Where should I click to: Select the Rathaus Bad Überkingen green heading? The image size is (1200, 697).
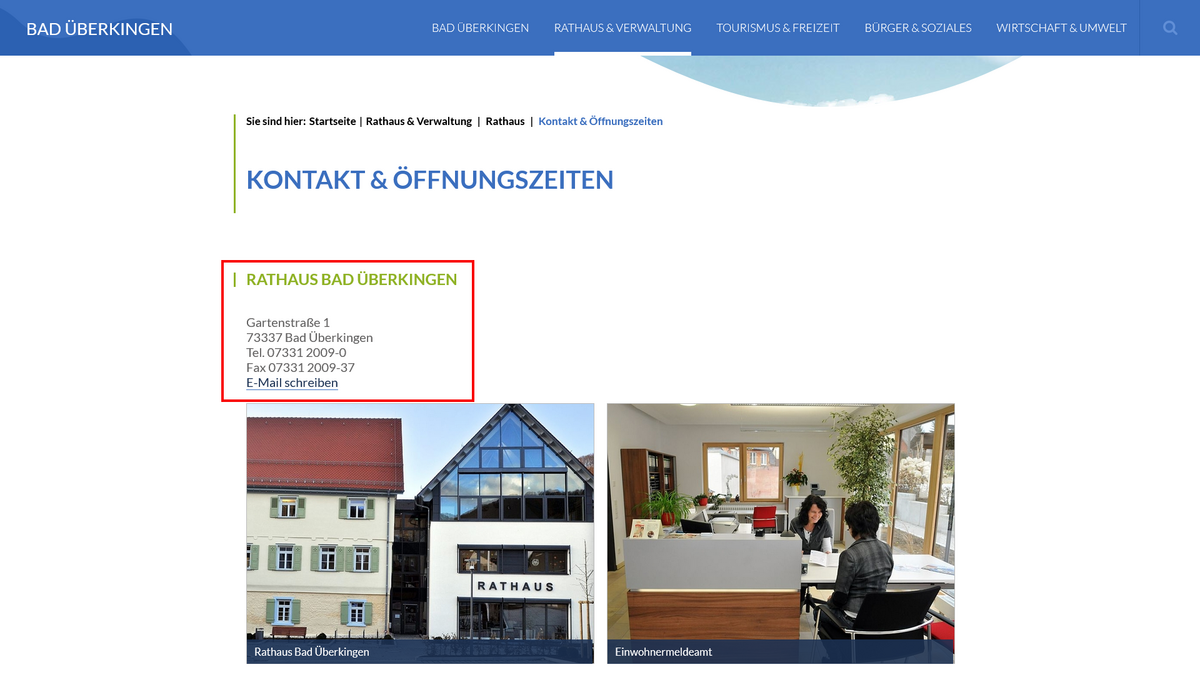(352, 279)
